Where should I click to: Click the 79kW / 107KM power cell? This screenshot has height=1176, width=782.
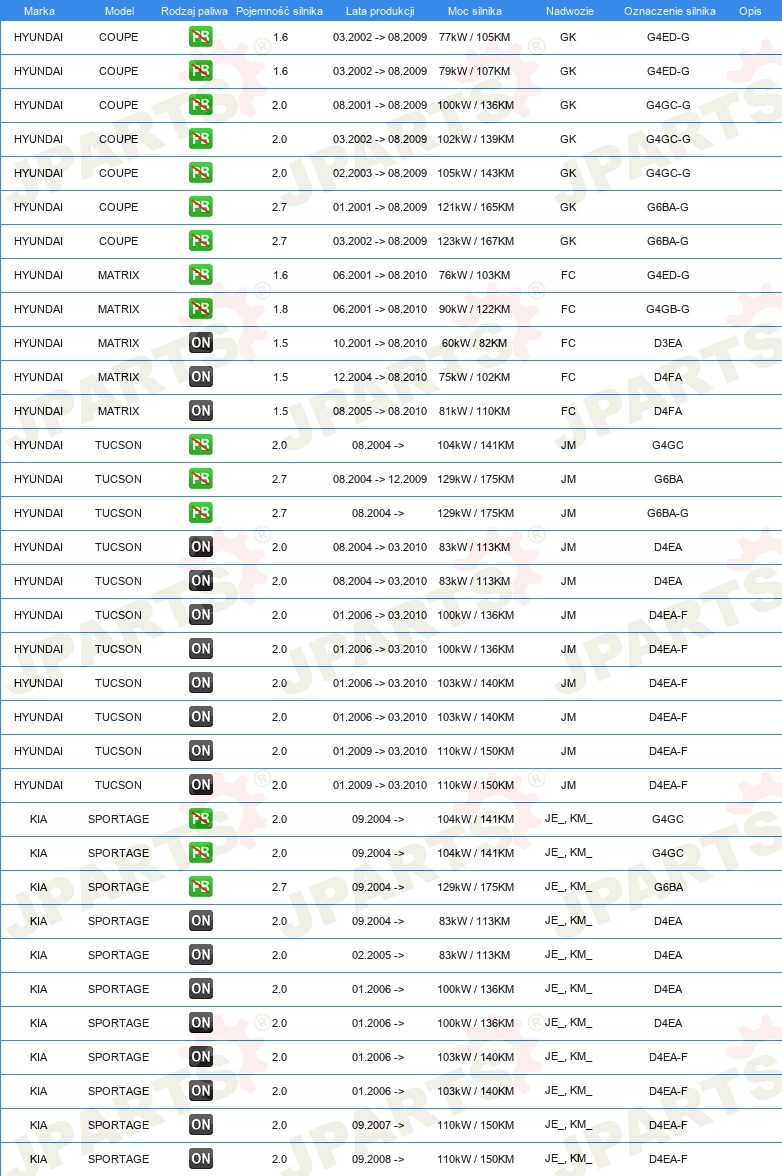pos(475,70)
